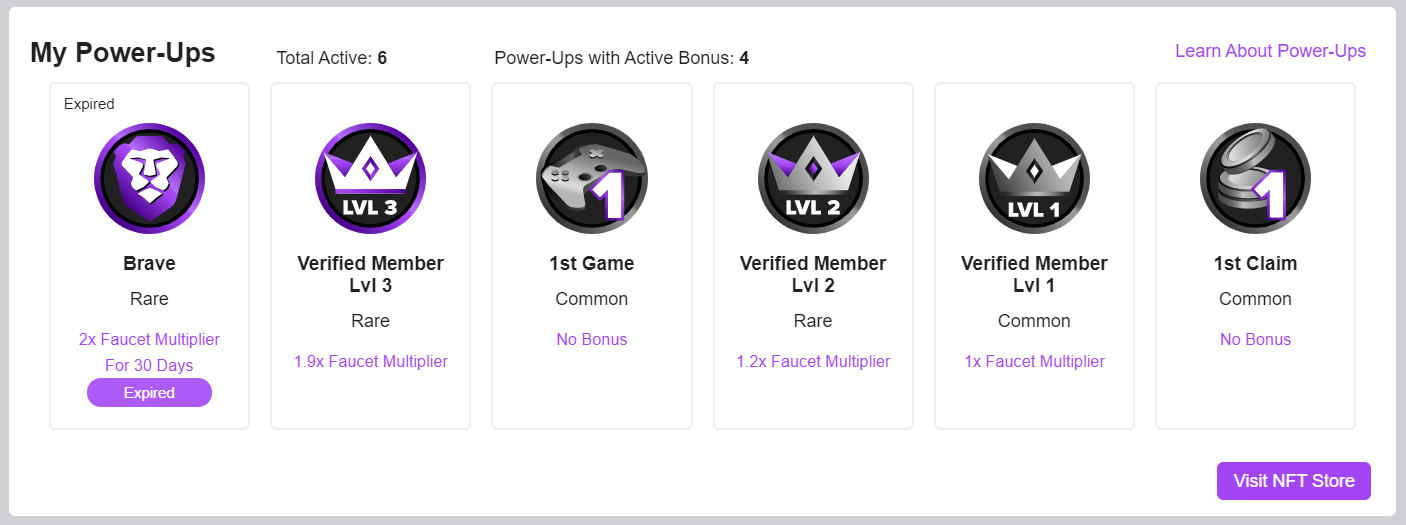Click the Visit NFT Store button
This screenshot has height=525, width=1406.
(1294, 481)
